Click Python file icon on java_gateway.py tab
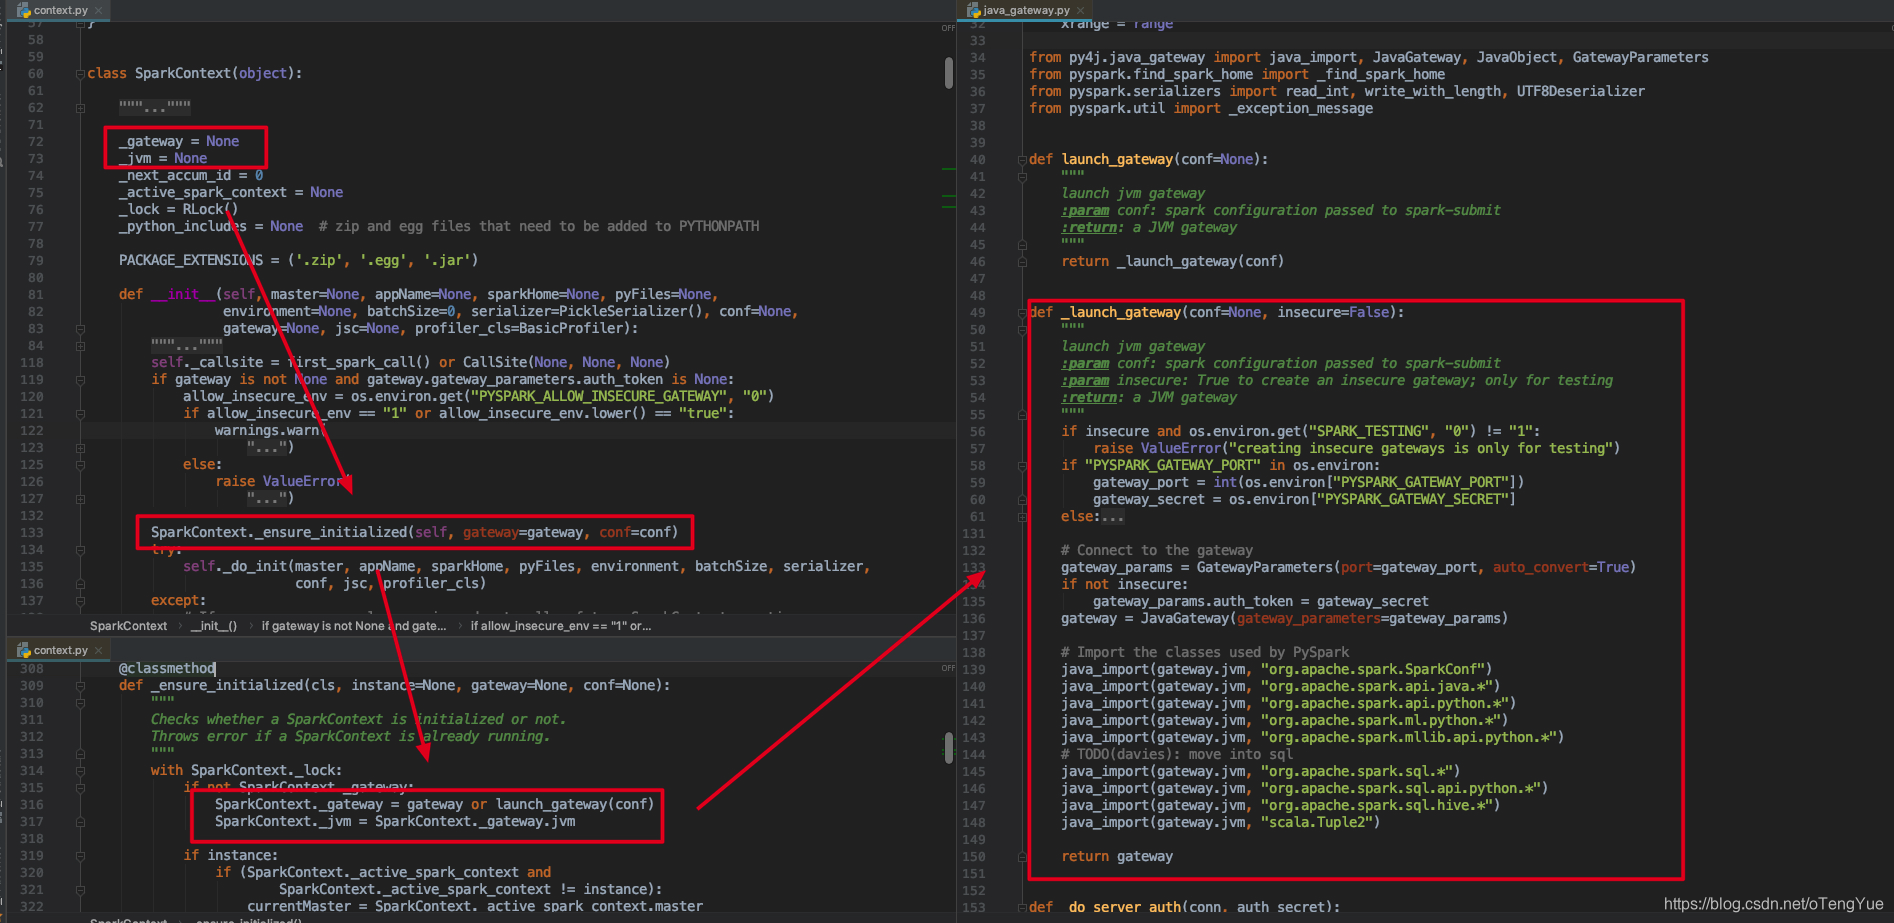This screenshot has height=923, width=1894. [x=973, y=10]
